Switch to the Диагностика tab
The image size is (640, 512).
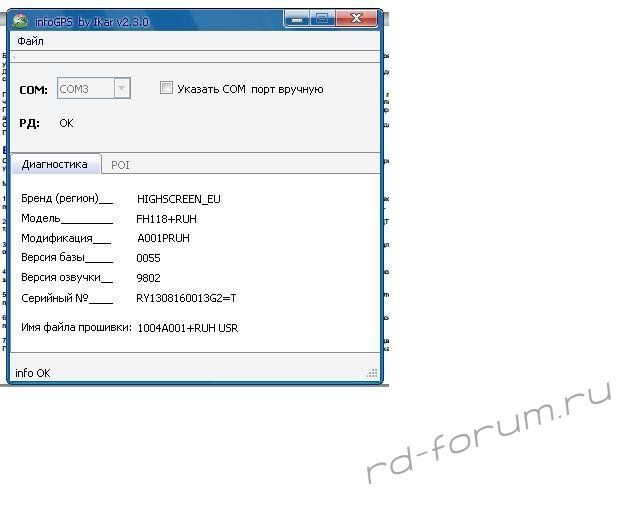54,164
